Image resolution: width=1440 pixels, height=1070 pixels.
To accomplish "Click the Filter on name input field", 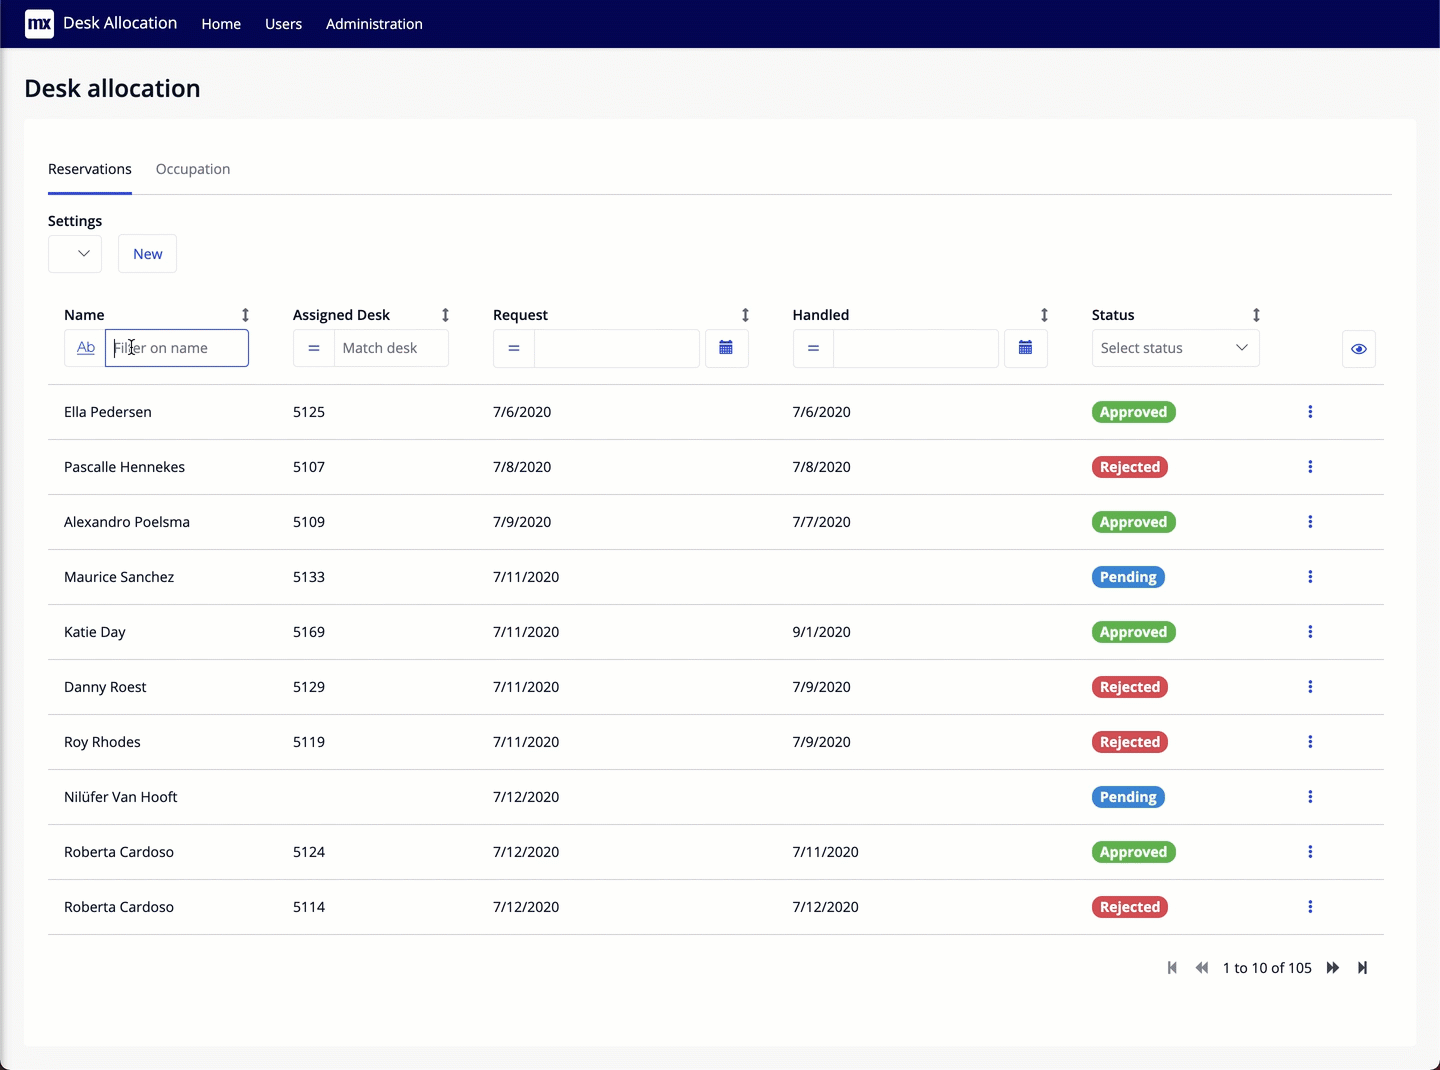I will tap(176, 348).
